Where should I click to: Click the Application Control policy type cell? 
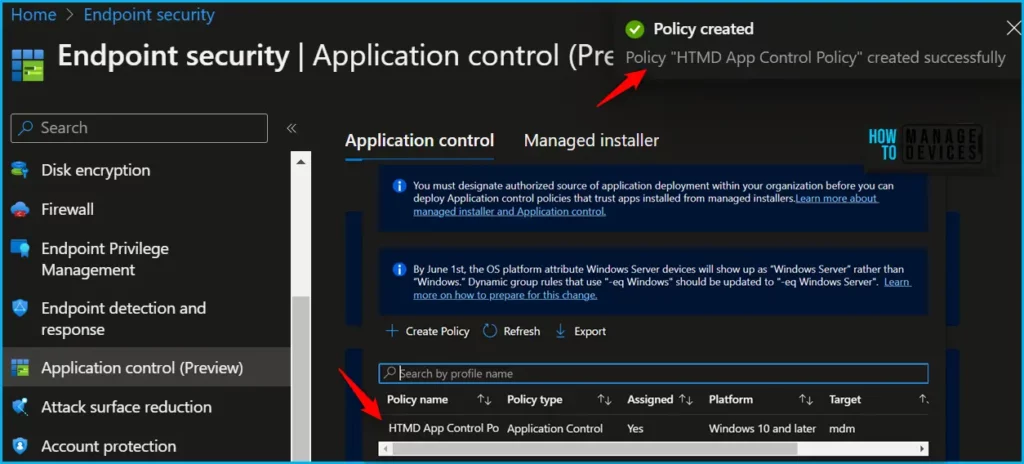click(555, 429)
